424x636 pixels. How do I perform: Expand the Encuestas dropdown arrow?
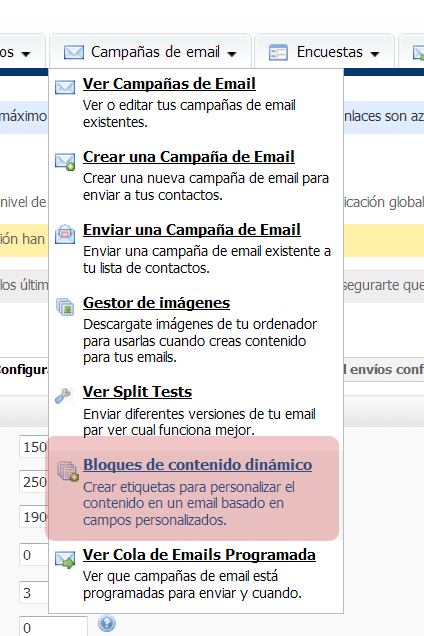(x=374, y=54)
